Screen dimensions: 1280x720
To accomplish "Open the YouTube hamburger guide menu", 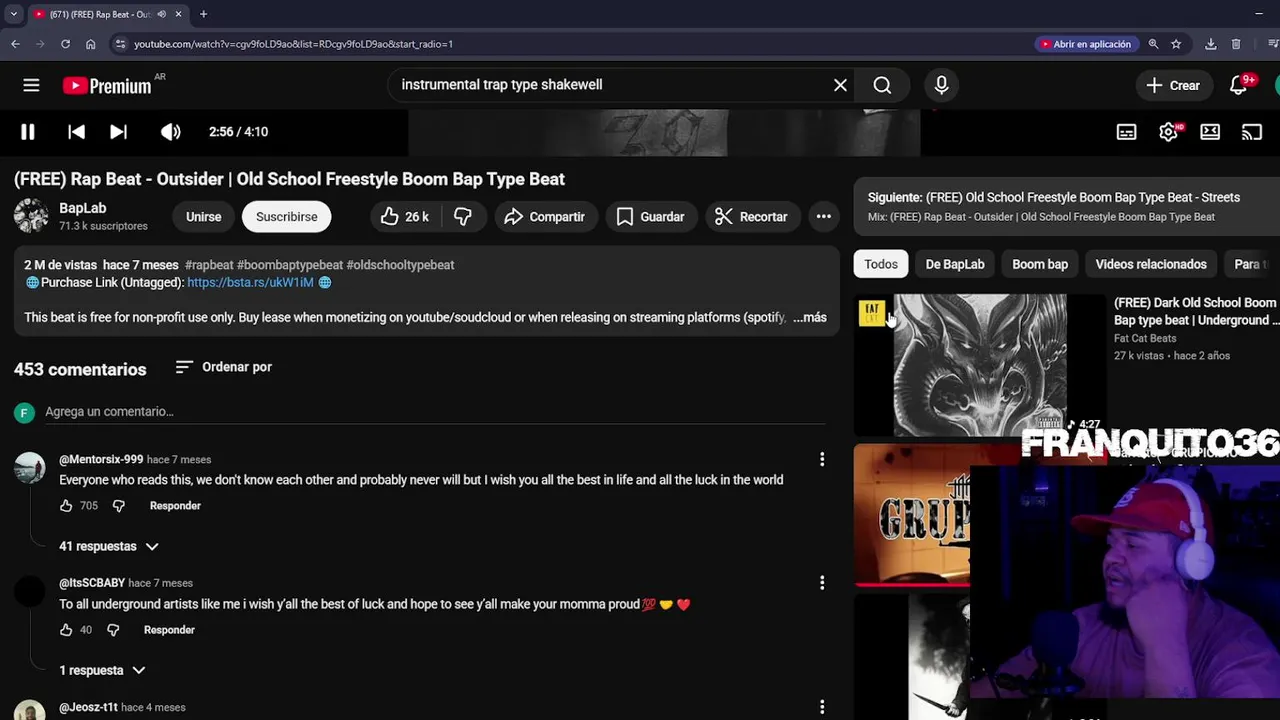I will coord(31,85).
